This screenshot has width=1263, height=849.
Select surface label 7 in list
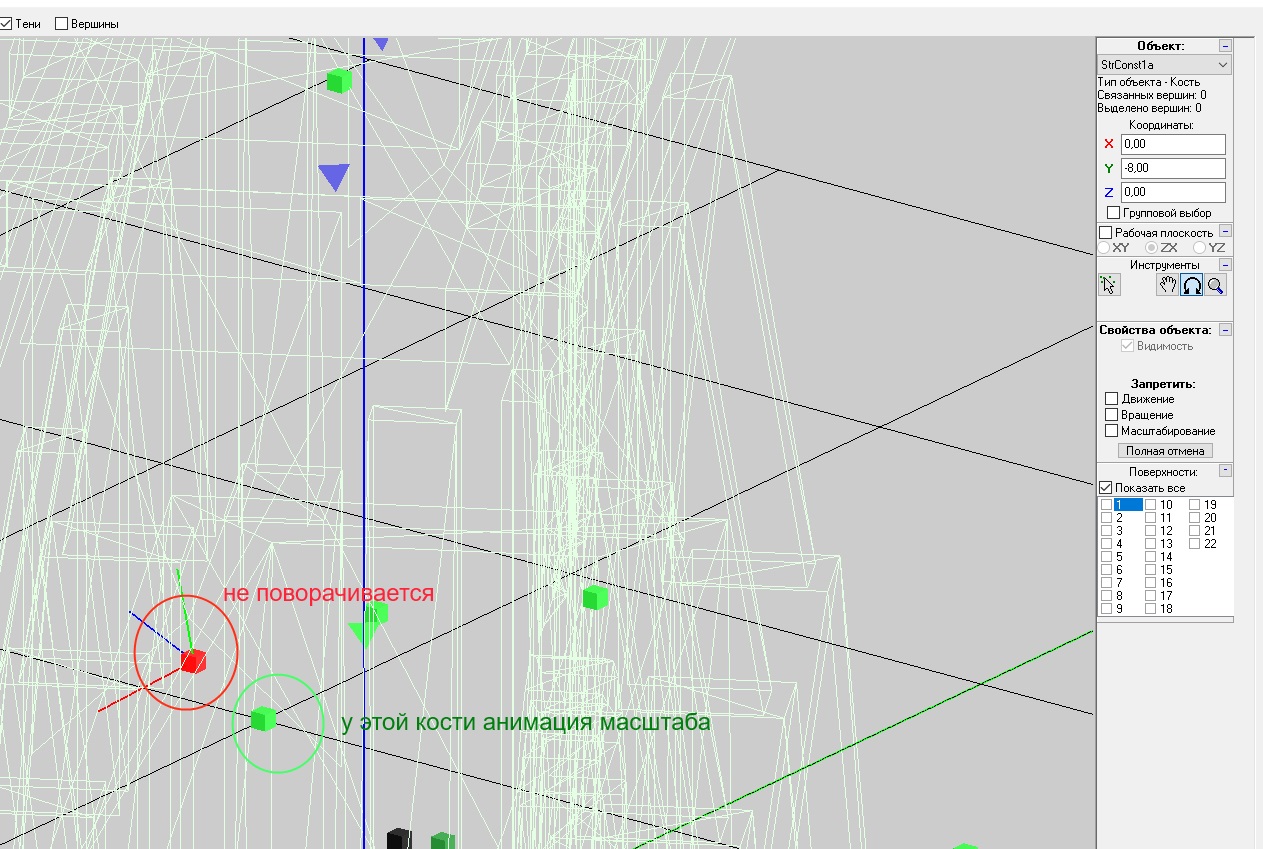click(1119, 583)
